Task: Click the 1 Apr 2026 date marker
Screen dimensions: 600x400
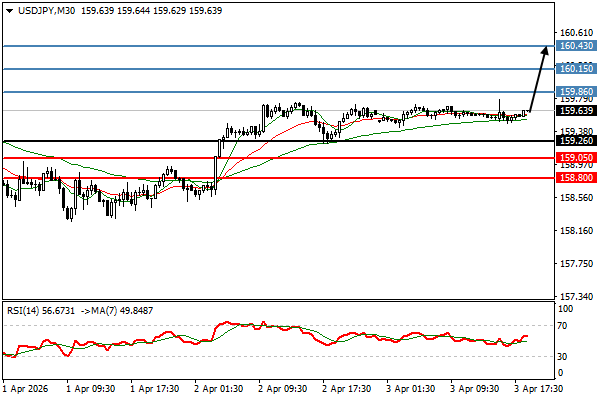Action: [x=27, y=386]
